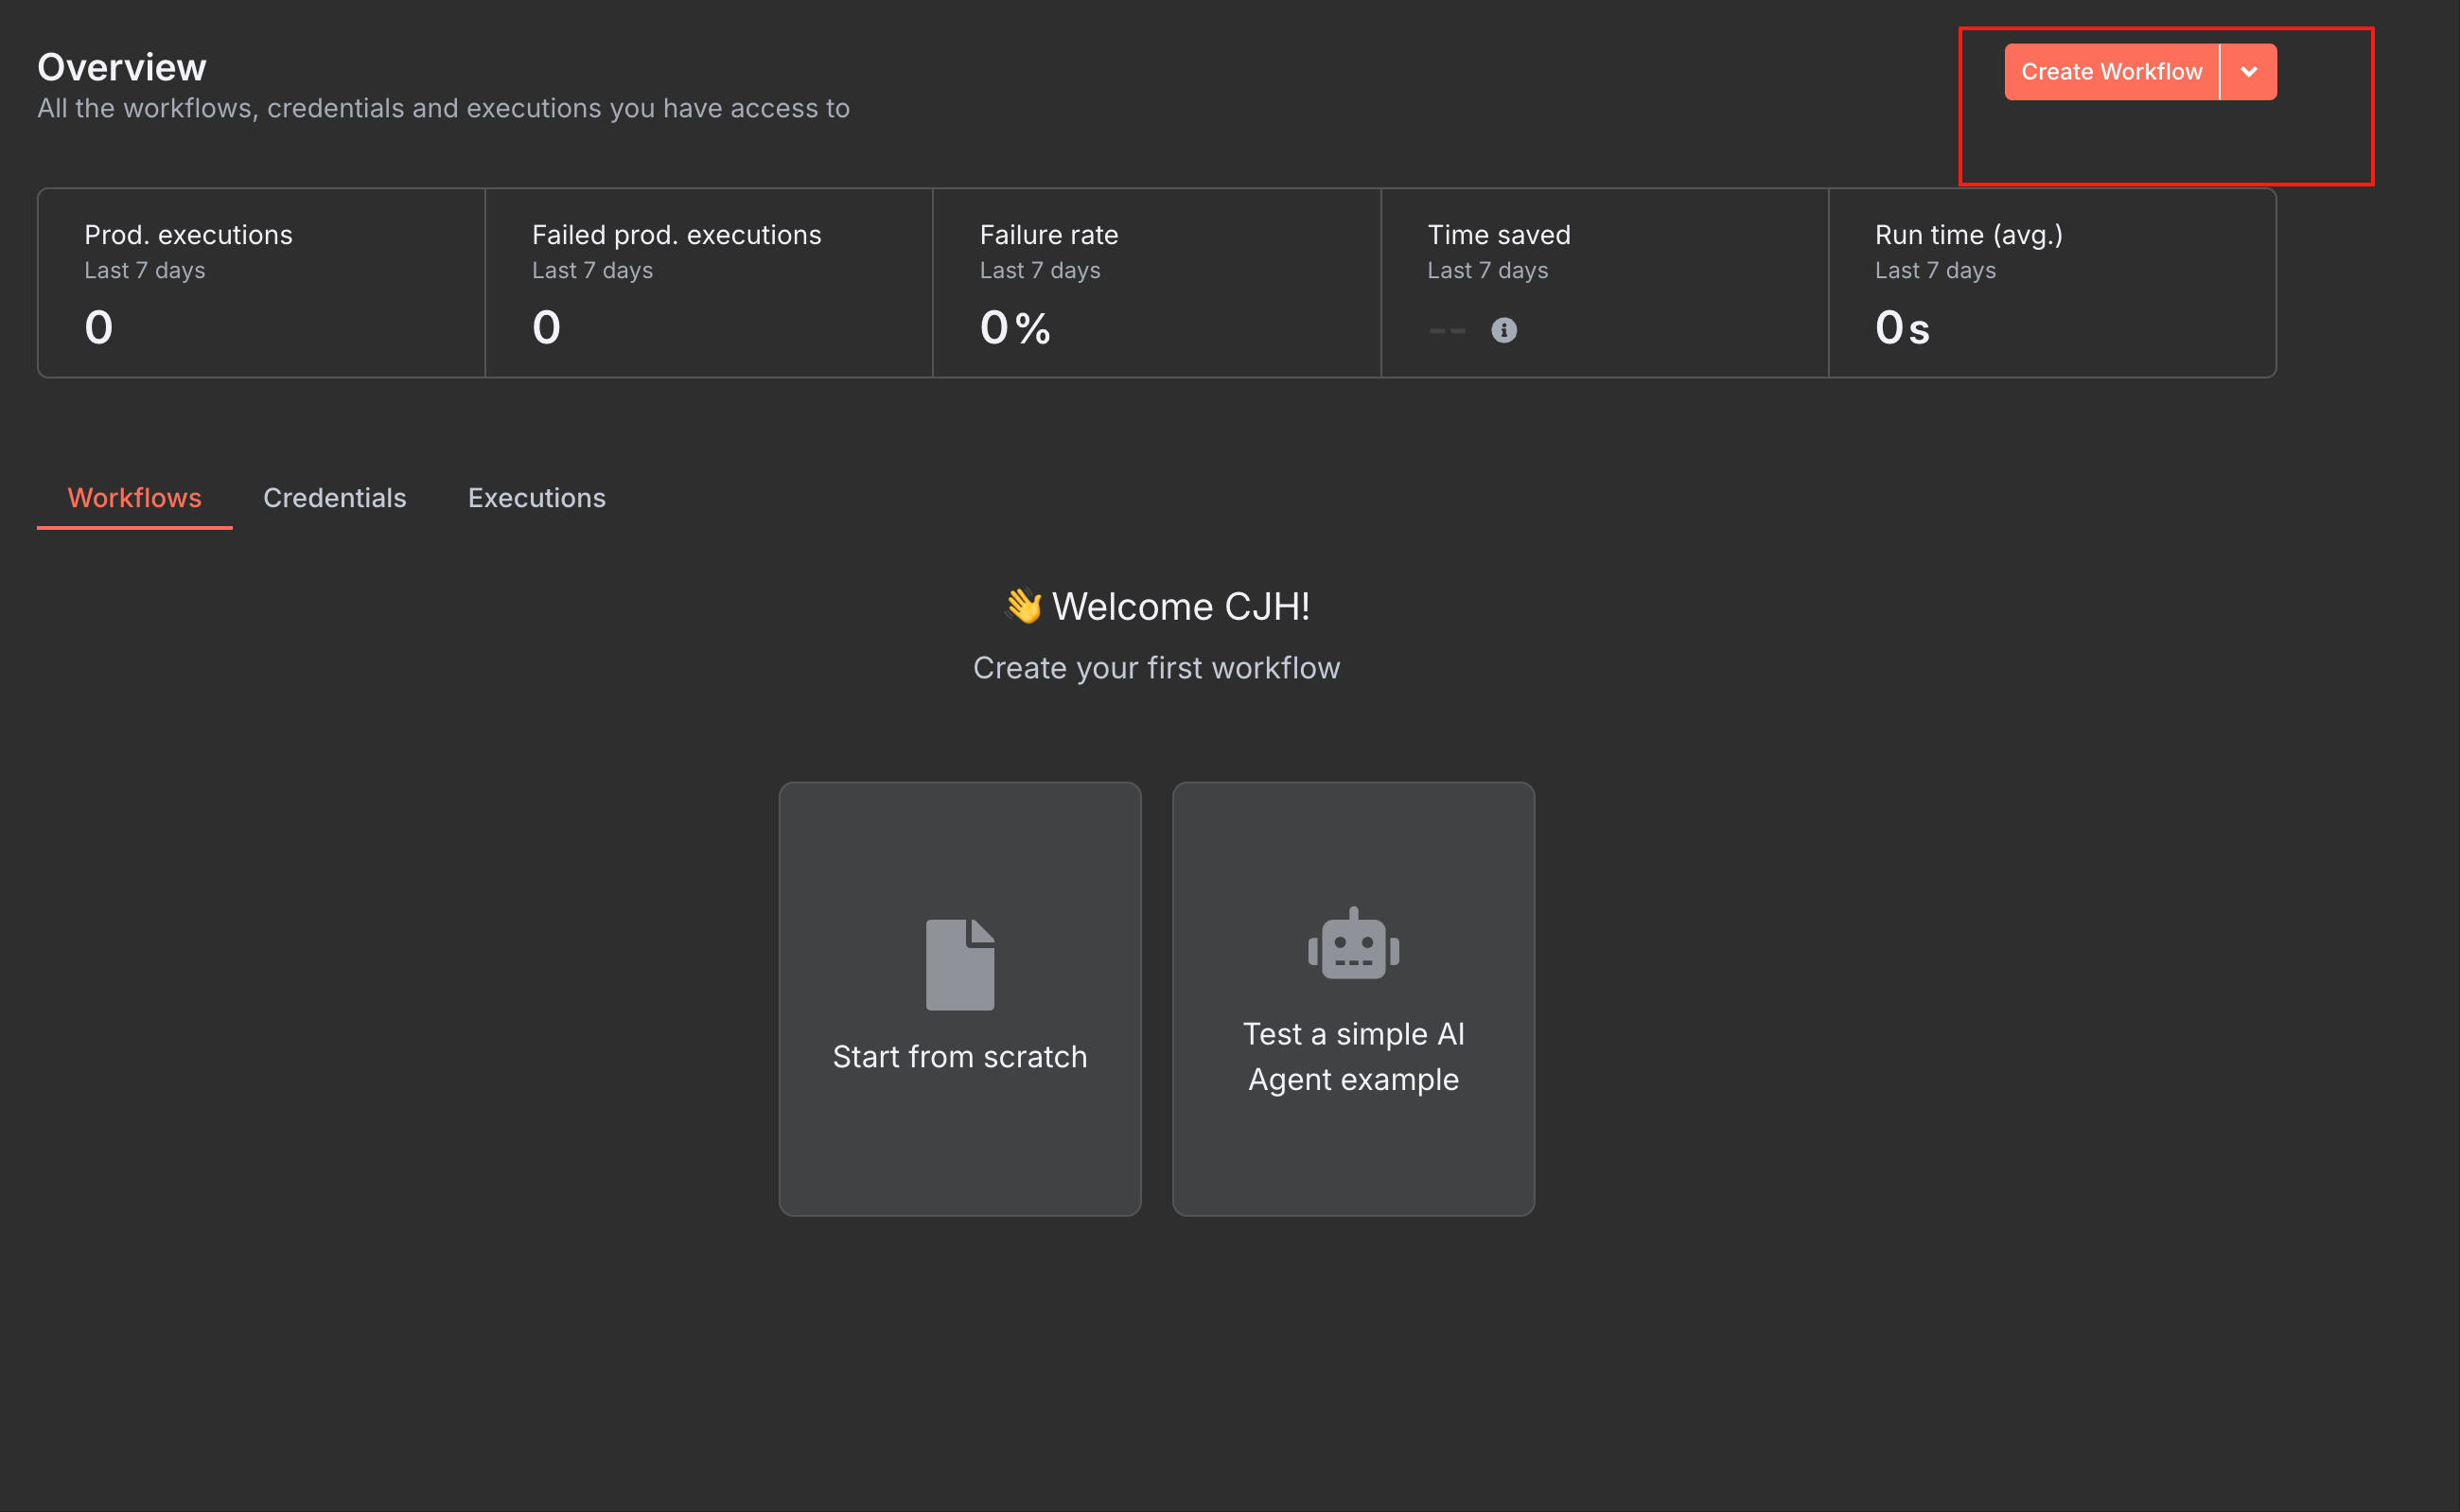Click the Run time (avg.) card

pyautogui.click(x=2052, y=283)
